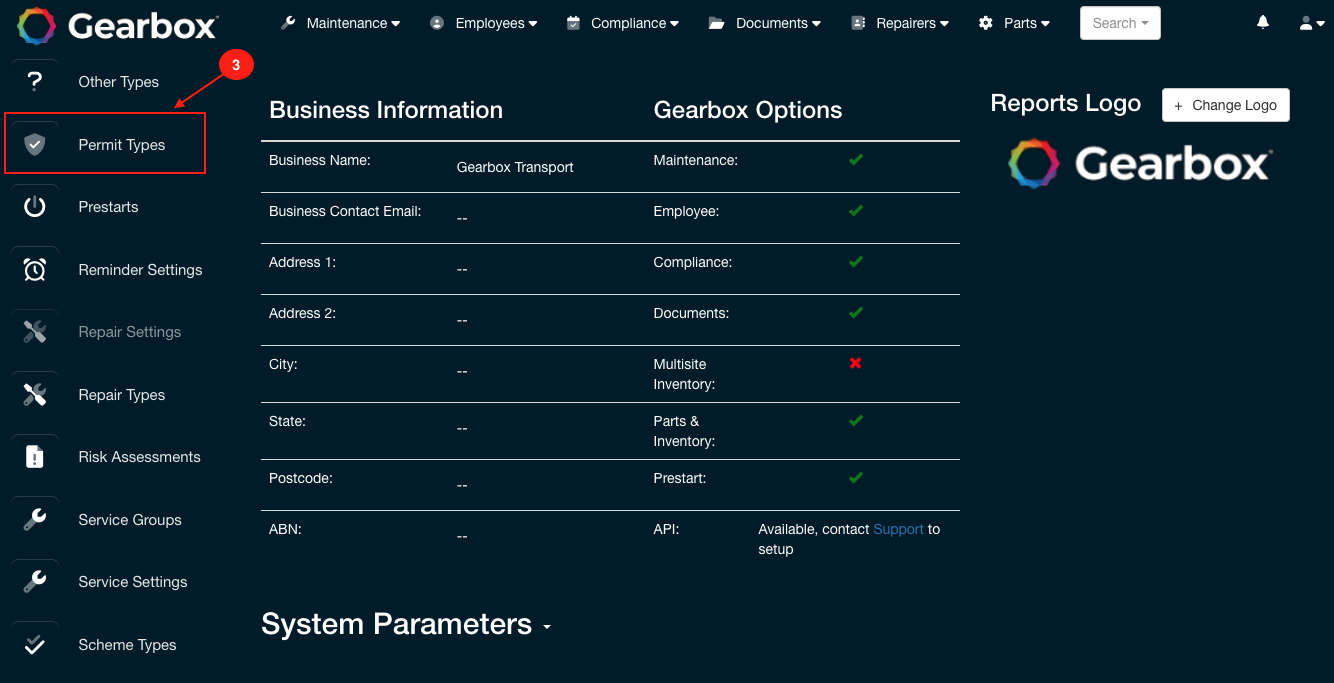Open the Compliance menu
The image size is (1334, 683).
point(622,22)
